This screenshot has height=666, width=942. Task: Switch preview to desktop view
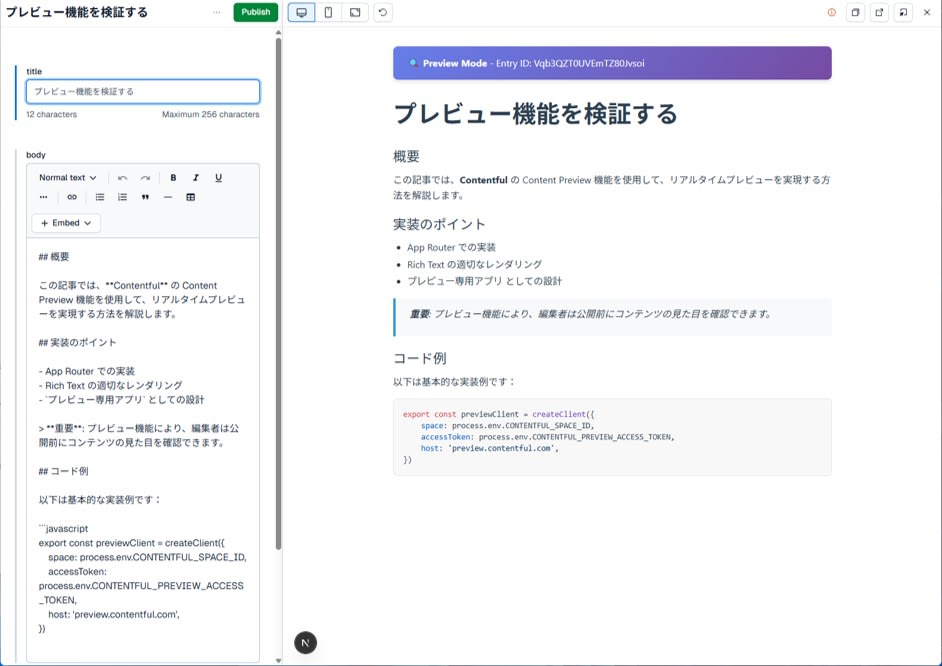pyautogui.click(x=302, y=12)
